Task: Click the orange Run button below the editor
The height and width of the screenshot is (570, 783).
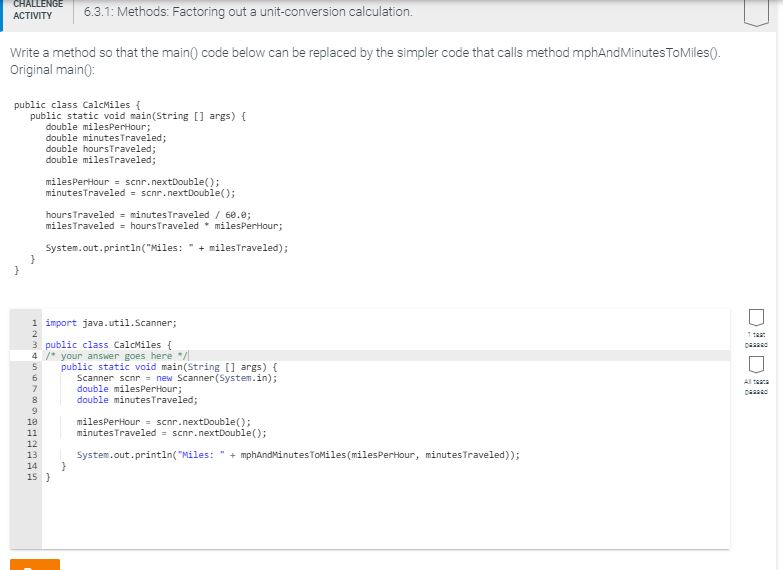Action: [x=35, y=565]
